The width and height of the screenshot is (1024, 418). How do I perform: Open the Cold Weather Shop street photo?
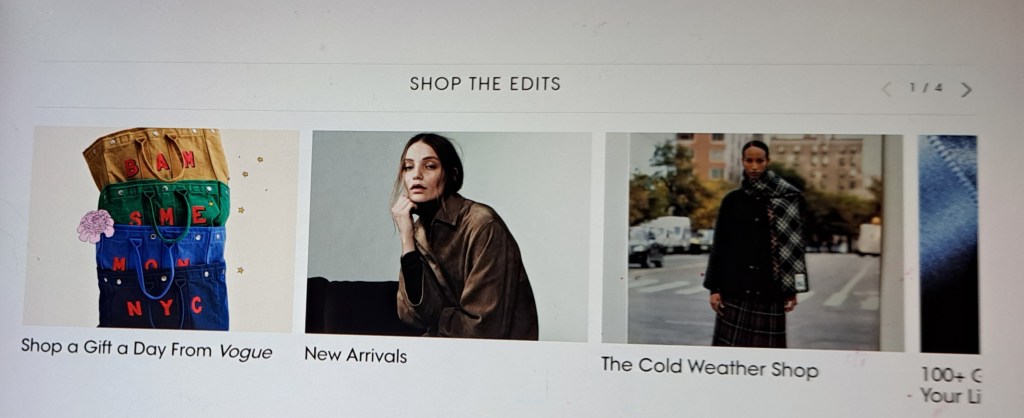pyautogui.click(x=753, y=241)
